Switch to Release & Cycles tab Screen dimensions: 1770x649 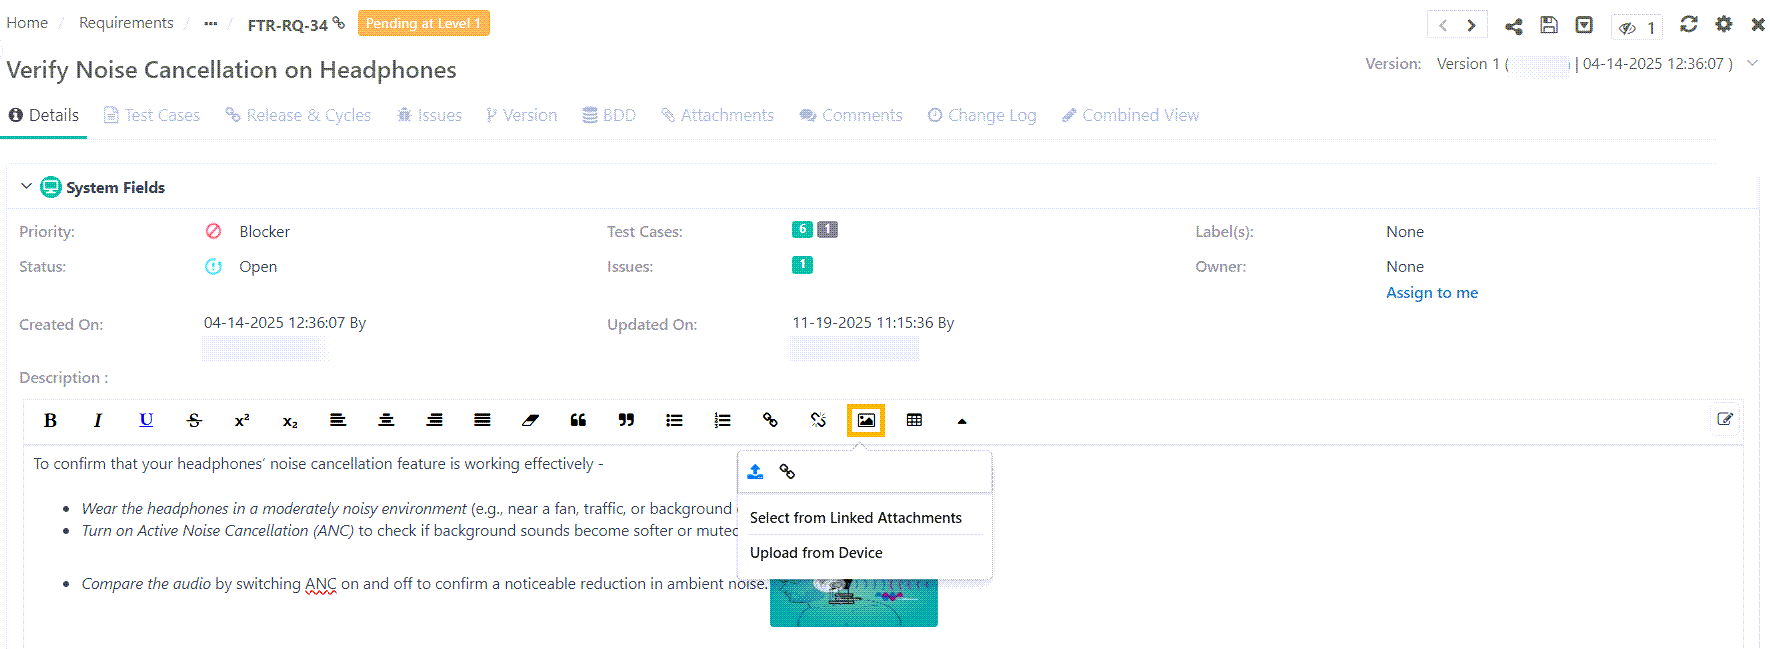(x=298, y=115)
